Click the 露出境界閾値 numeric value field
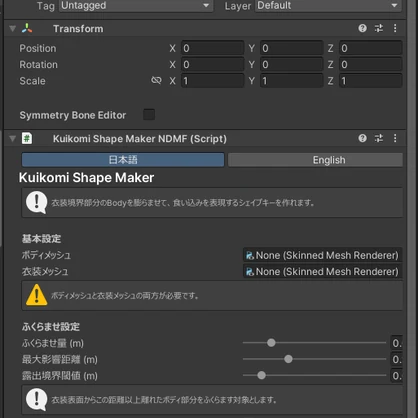 (396, 376)
